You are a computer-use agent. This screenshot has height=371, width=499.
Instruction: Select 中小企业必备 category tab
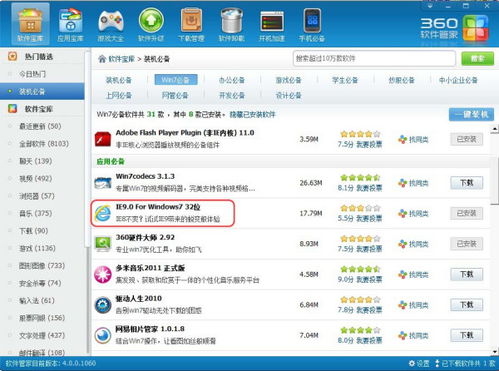coord(458,80)
